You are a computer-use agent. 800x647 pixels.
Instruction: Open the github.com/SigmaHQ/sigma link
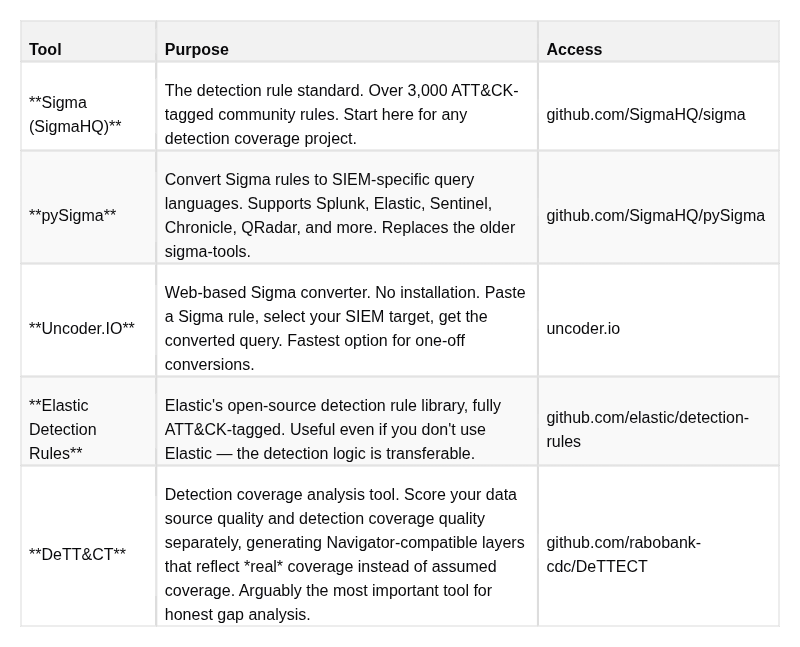[x=645, y=114]
